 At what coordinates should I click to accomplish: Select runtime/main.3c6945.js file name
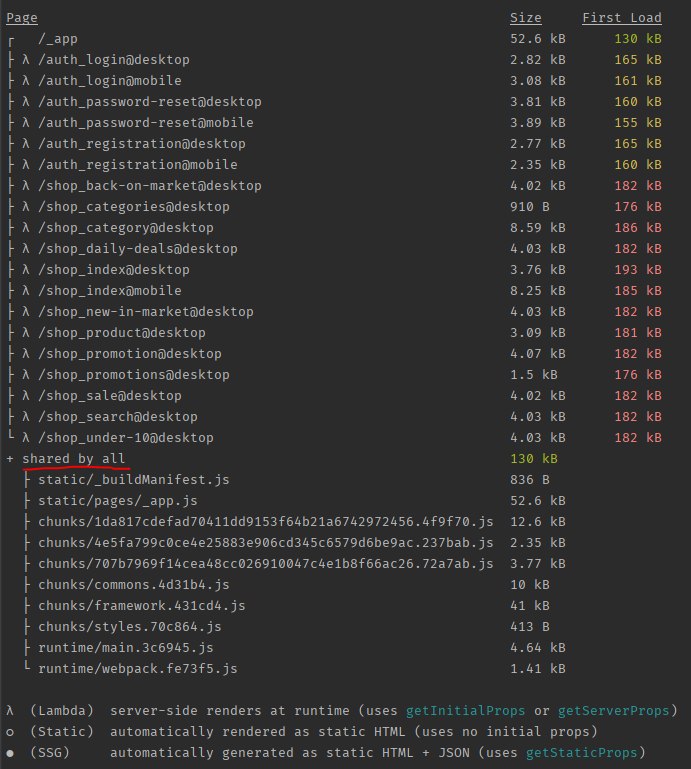(x=126, y=648)
